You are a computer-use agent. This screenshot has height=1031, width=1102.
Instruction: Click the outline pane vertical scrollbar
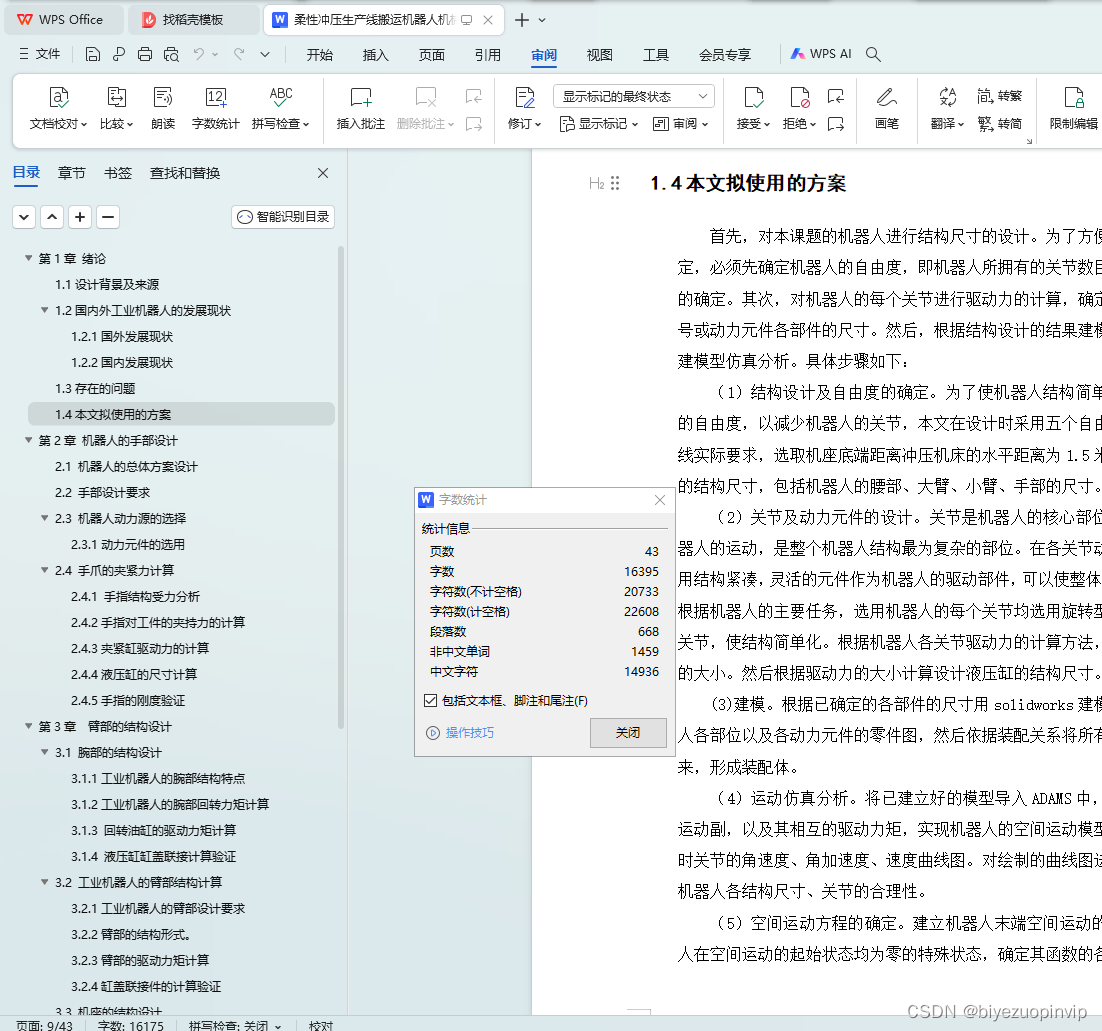(x=341, y=486)
